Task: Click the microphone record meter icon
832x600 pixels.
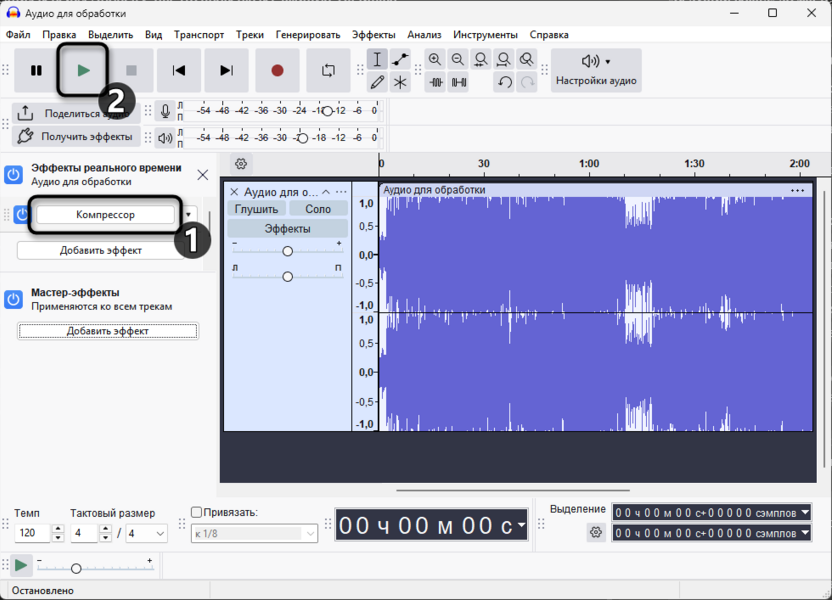Action: [165, 111]
